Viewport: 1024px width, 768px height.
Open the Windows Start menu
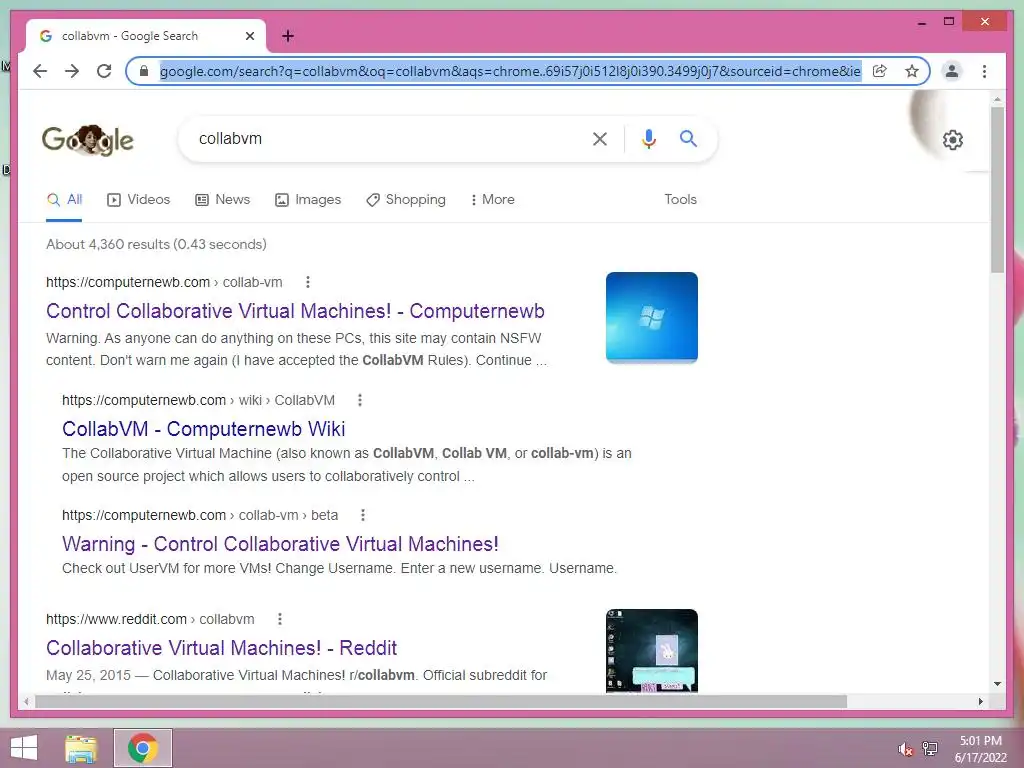(x=24, y=748)
